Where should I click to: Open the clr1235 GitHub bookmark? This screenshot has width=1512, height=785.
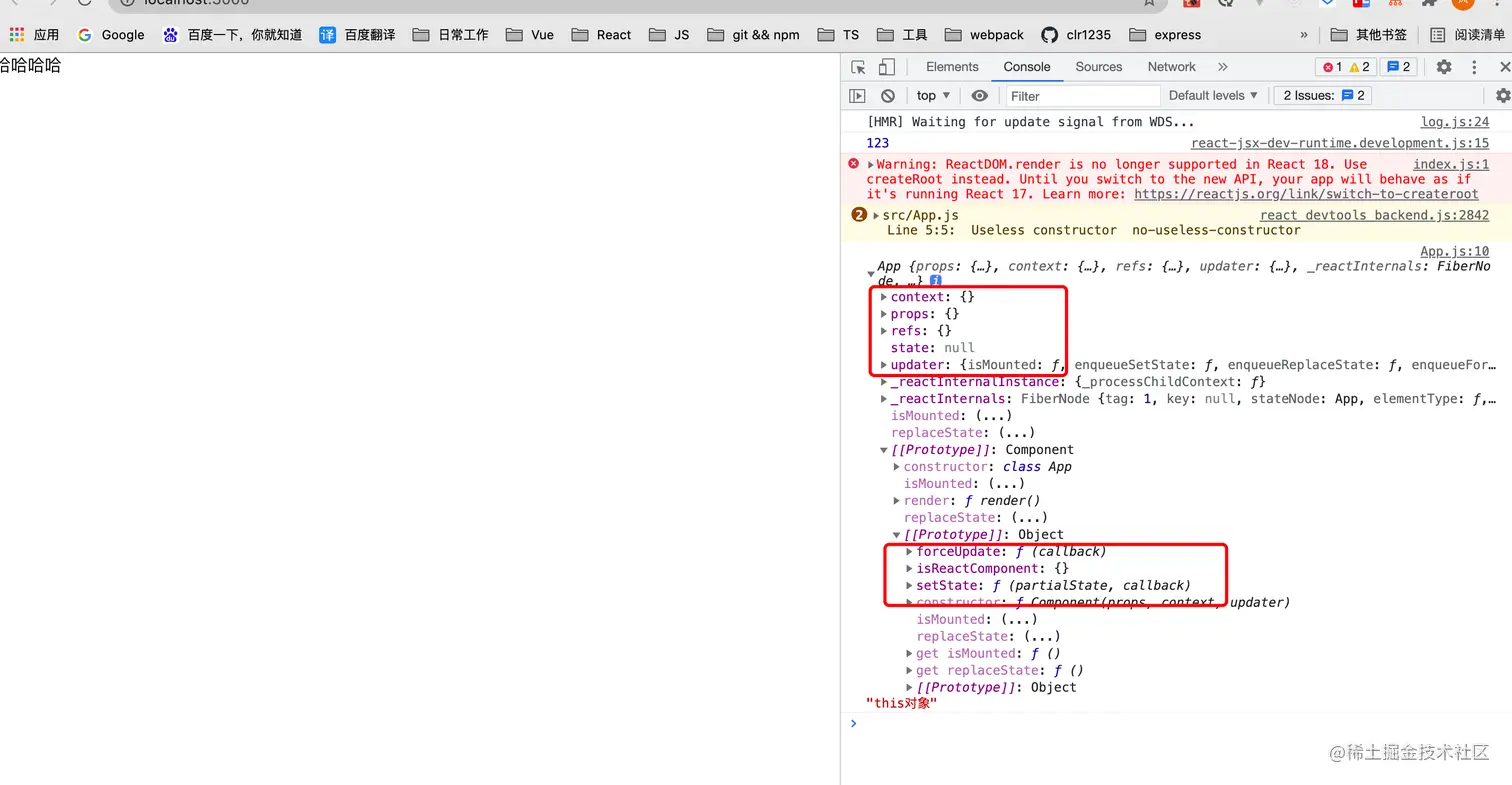coord(1076,35)
